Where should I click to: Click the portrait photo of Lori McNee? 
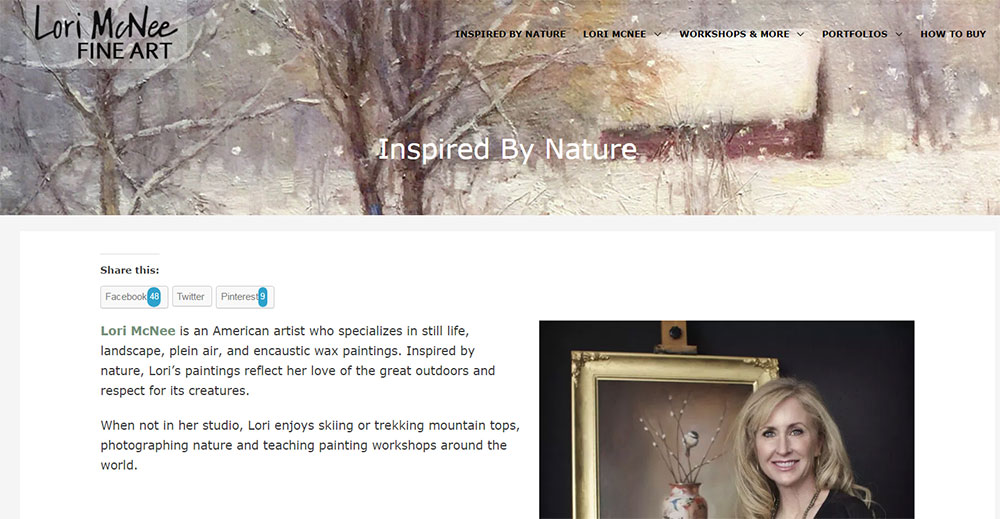[726, 420]
